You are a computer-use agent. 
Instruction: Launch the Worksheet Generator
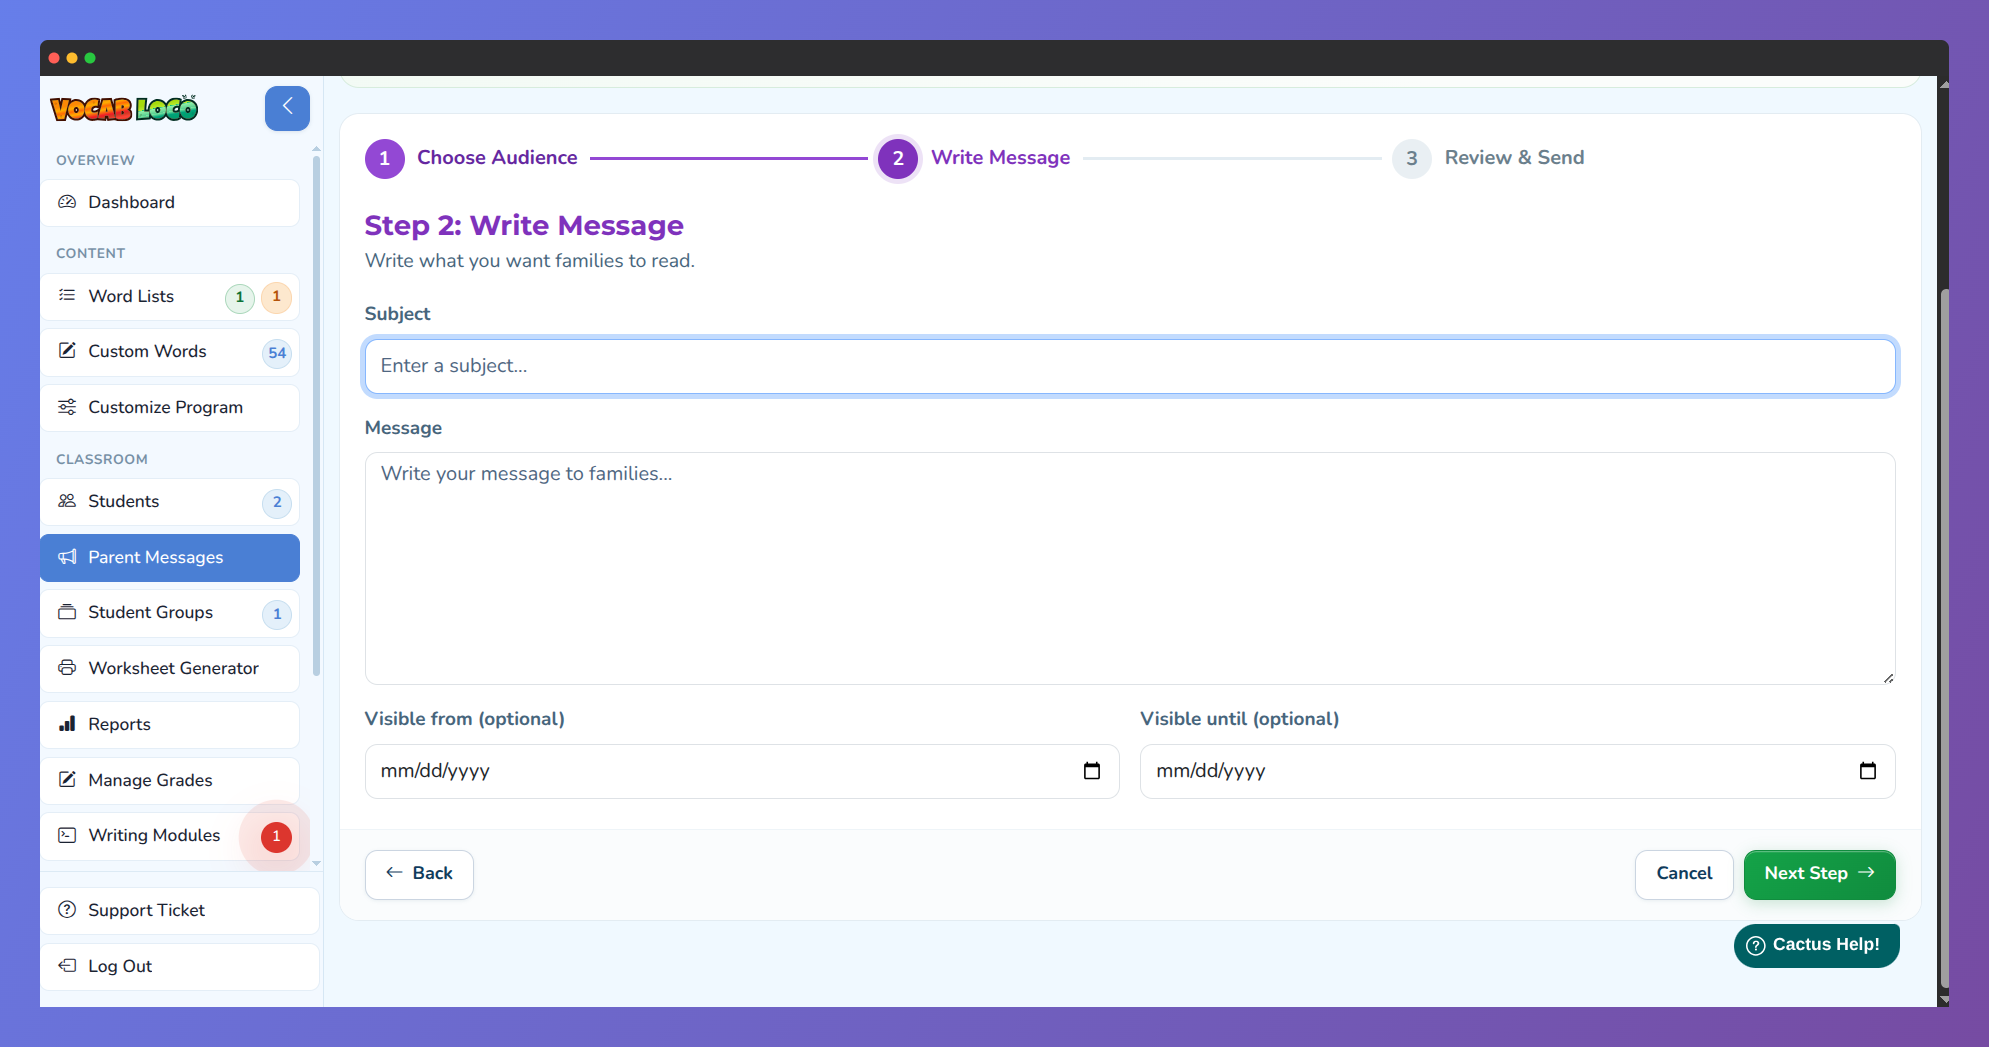click(170, 669)
